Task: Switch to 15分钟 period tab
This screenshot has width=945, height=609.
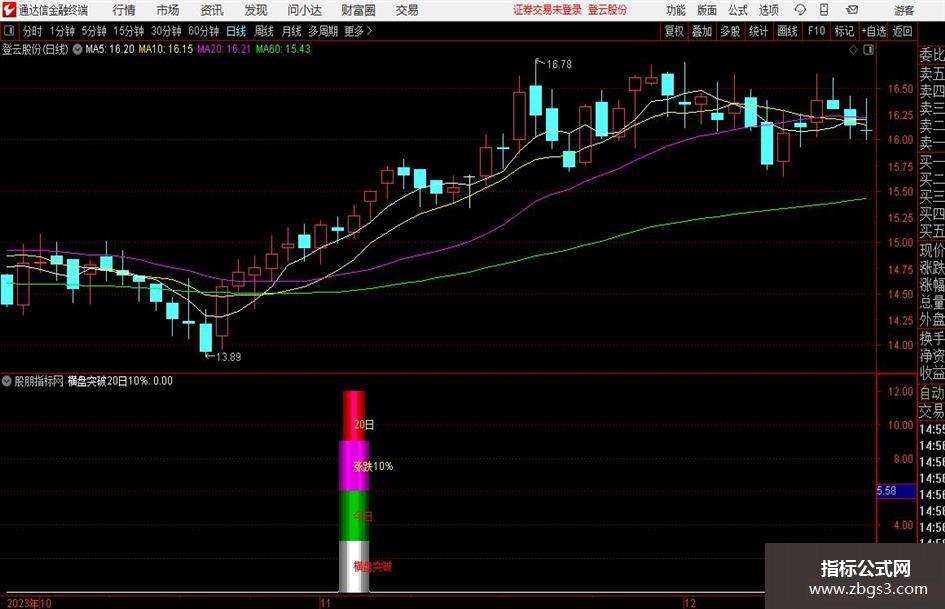Action: tap(128, 31)
